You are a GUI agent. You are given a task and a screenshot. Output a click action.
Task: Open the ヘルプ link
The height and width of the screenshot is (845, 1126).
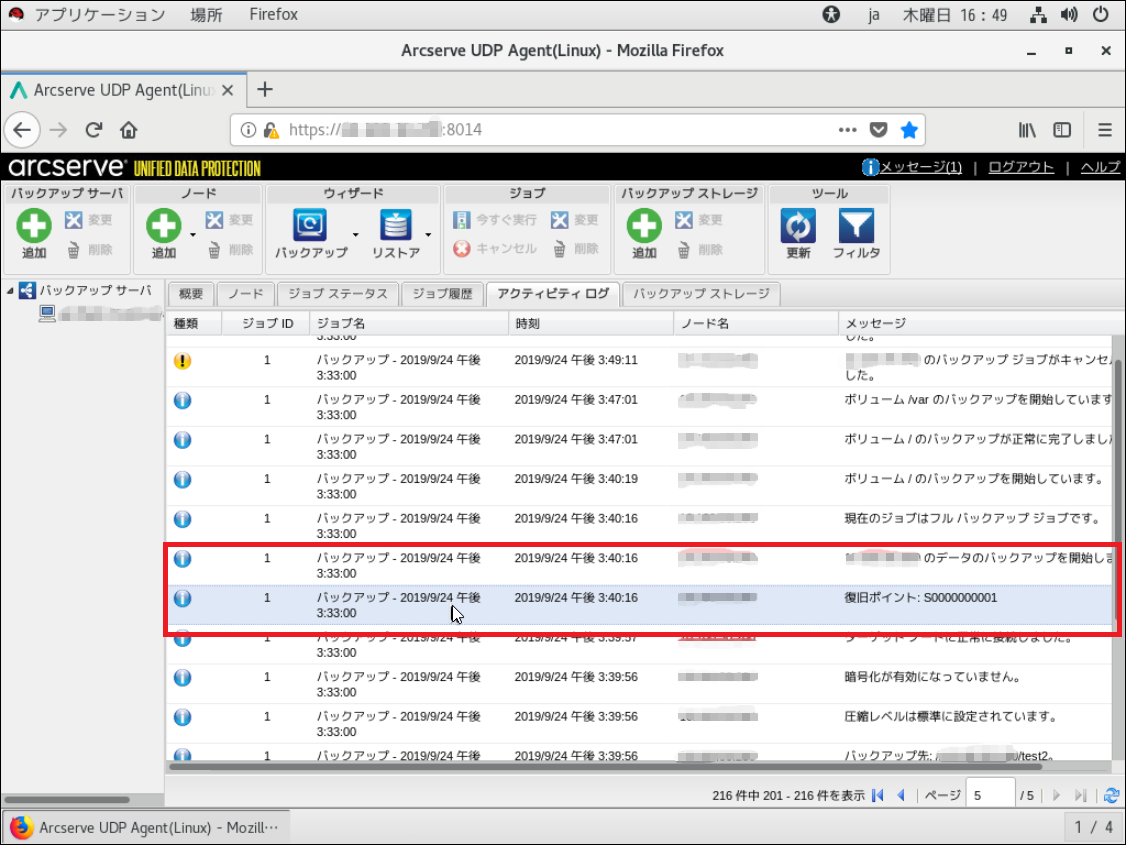pyautogui.click(x=1100, y=167)
